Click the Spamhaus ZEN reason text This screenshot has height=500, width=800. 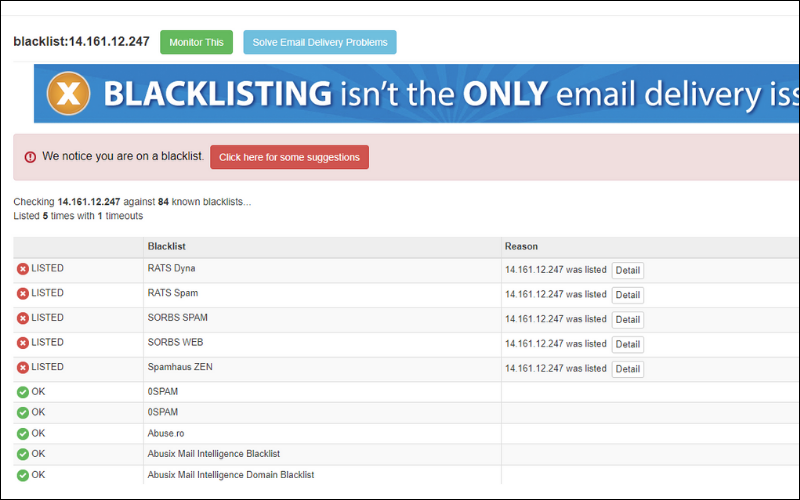coord(556,368)
